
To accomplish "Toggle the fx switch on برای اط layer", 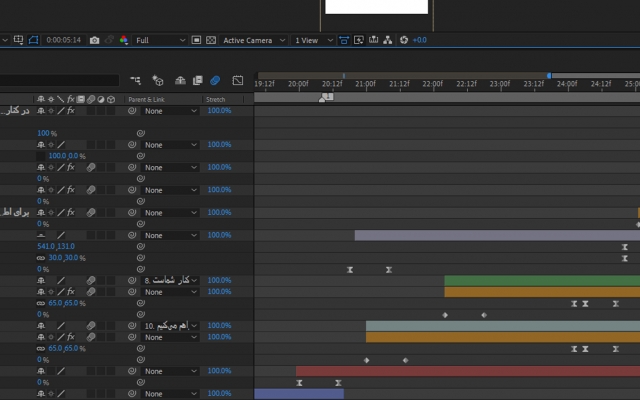I will 71,212.
